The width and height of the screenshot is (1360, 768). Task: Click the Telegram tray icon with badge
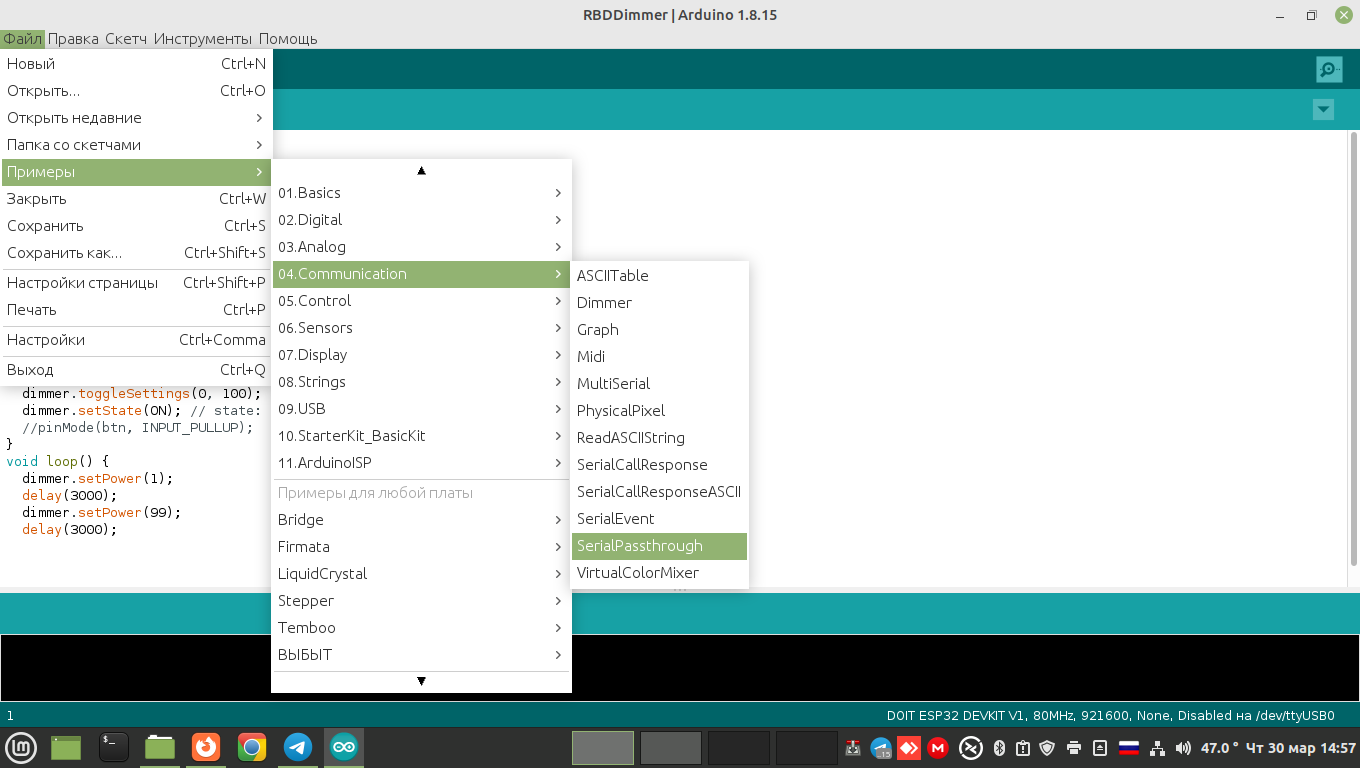click(881, 747)
